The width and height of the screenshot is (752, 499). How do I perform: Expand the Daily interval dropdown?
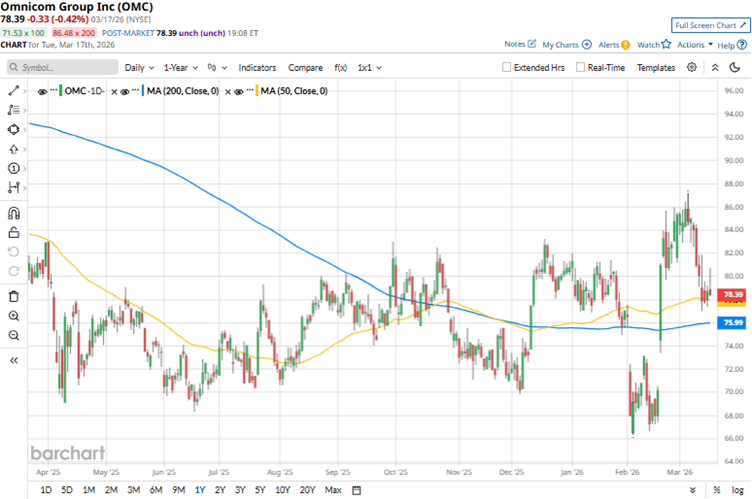pos(139,68)
